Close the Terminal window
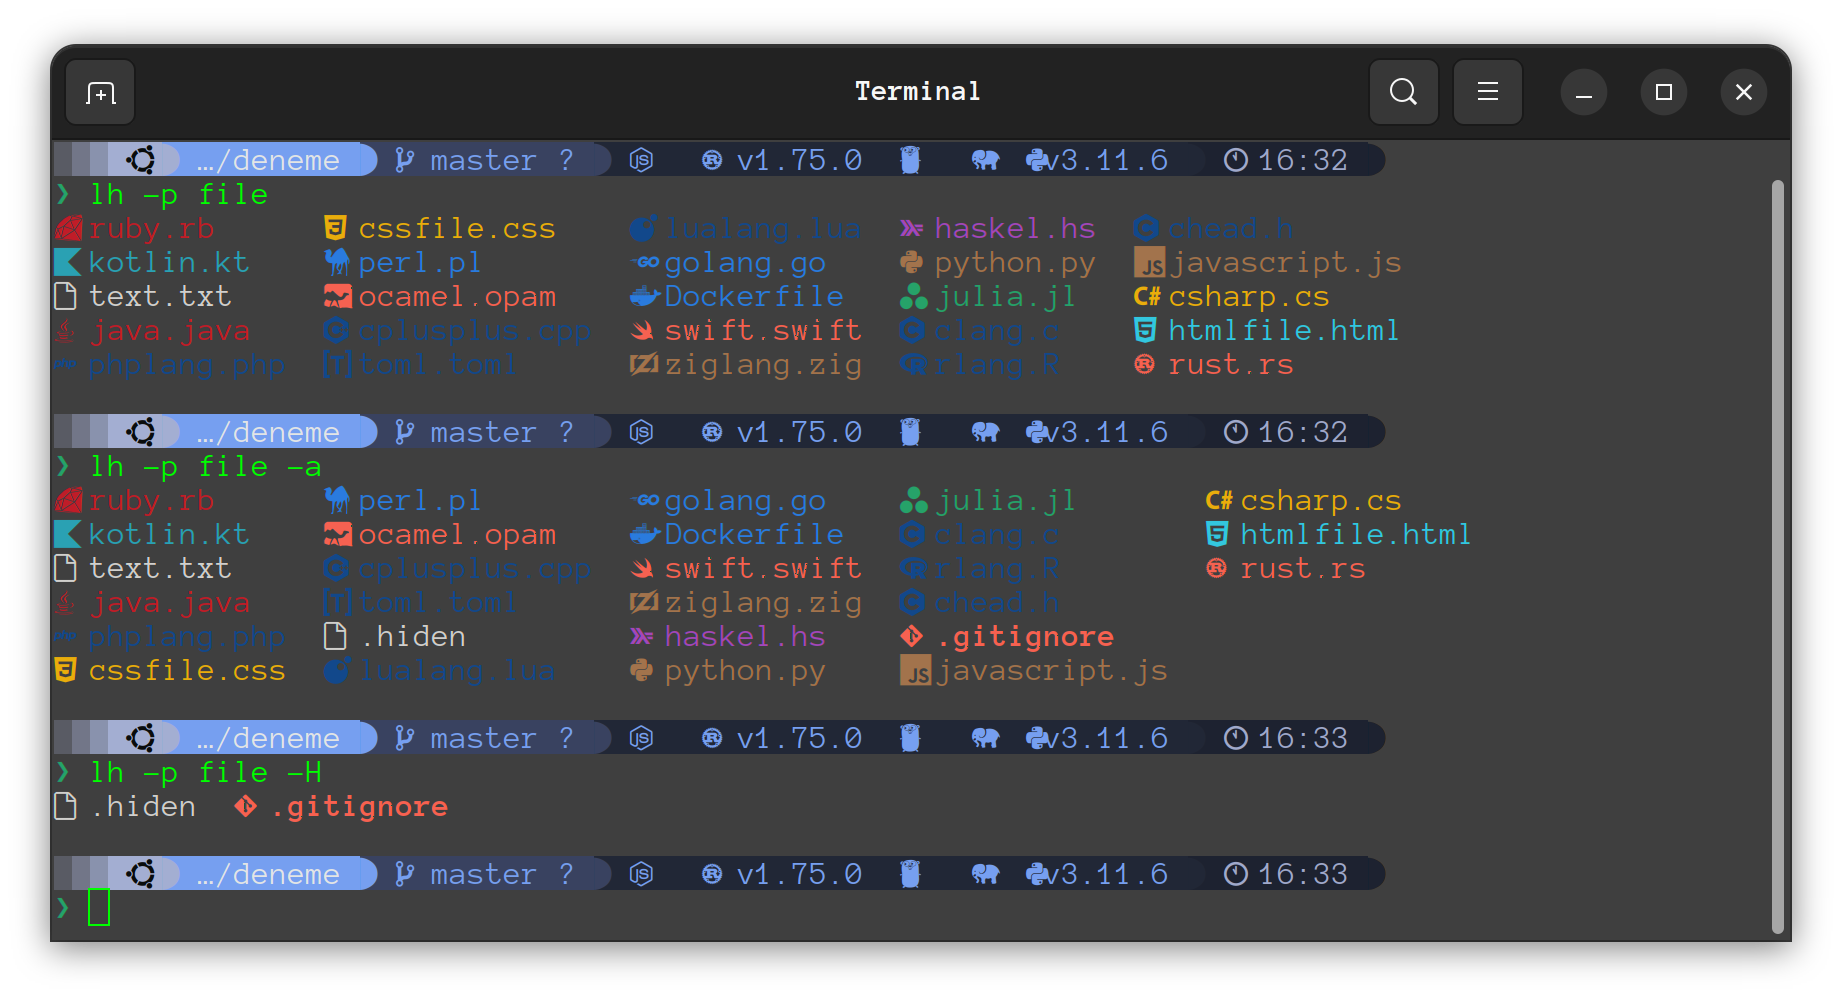Screen dimensions: 1842x998 (x=1744, y=93)
